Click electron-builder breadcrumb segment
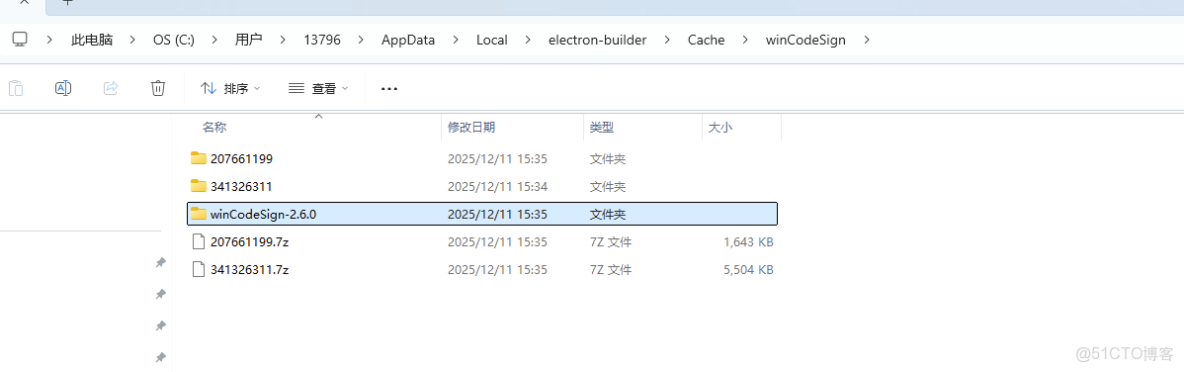1184x372 pixels. pyautogui.click(x=597, y=40)
